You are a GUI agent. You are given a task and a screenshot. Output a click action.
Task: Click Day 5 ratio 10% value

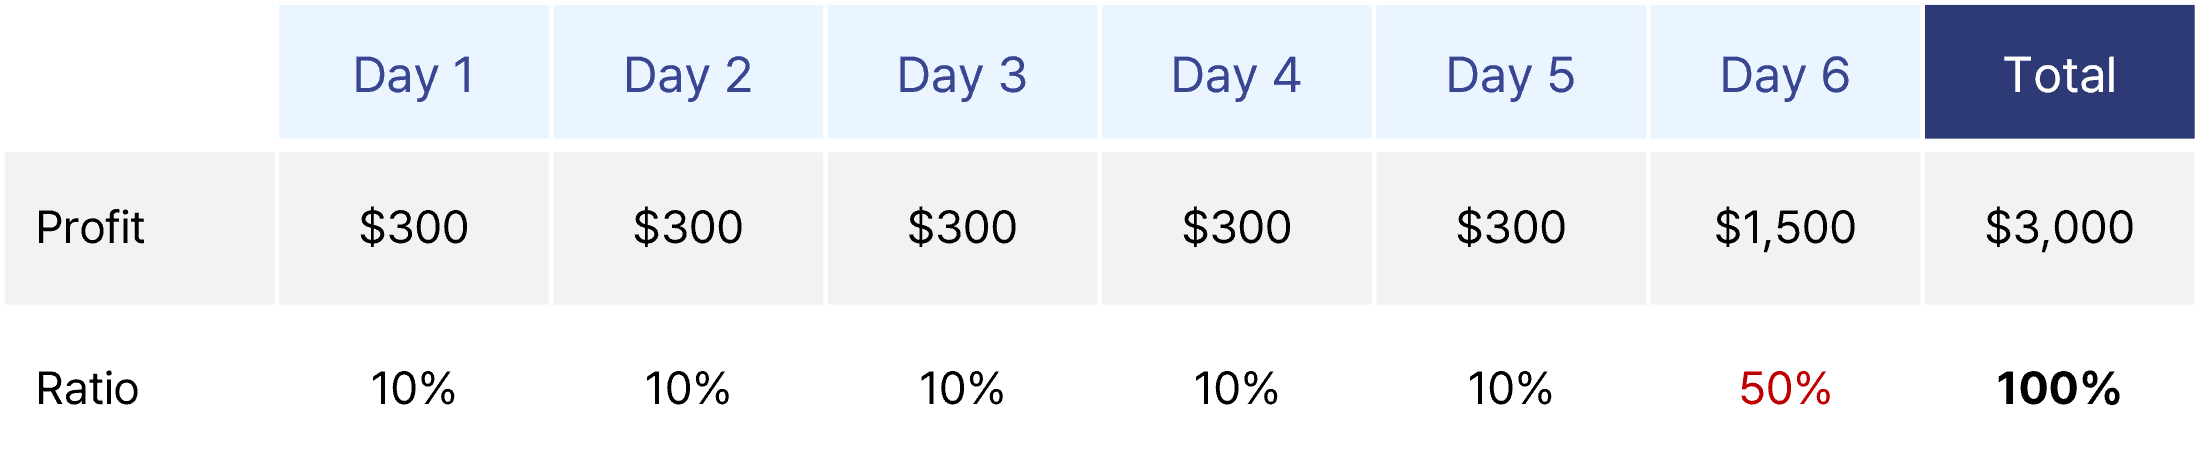[1511, 388]
